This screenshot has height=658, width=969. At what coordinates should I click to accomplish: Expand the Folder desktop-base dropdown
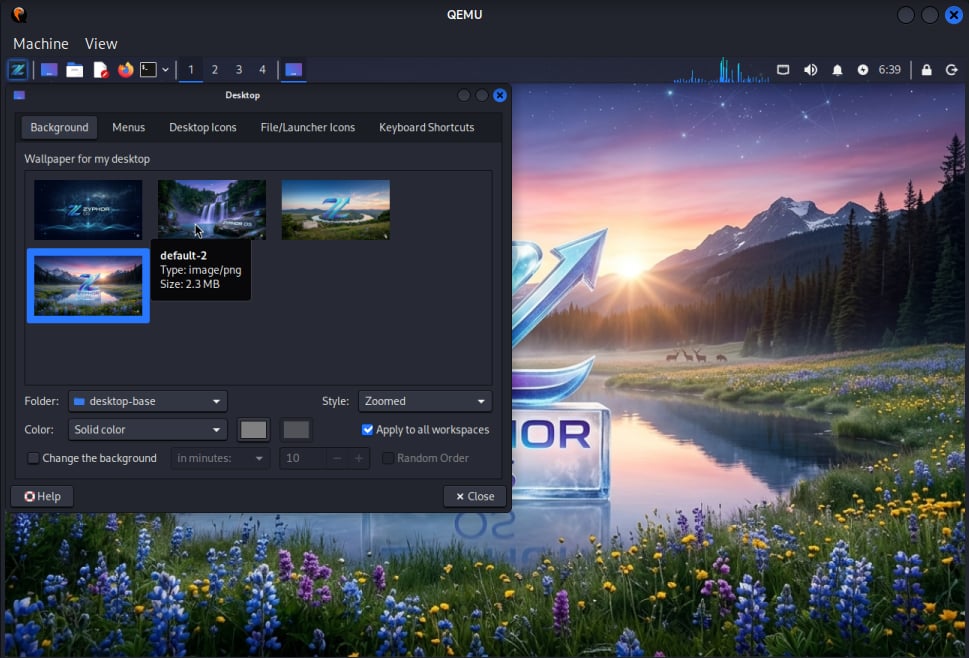(148, 401)
